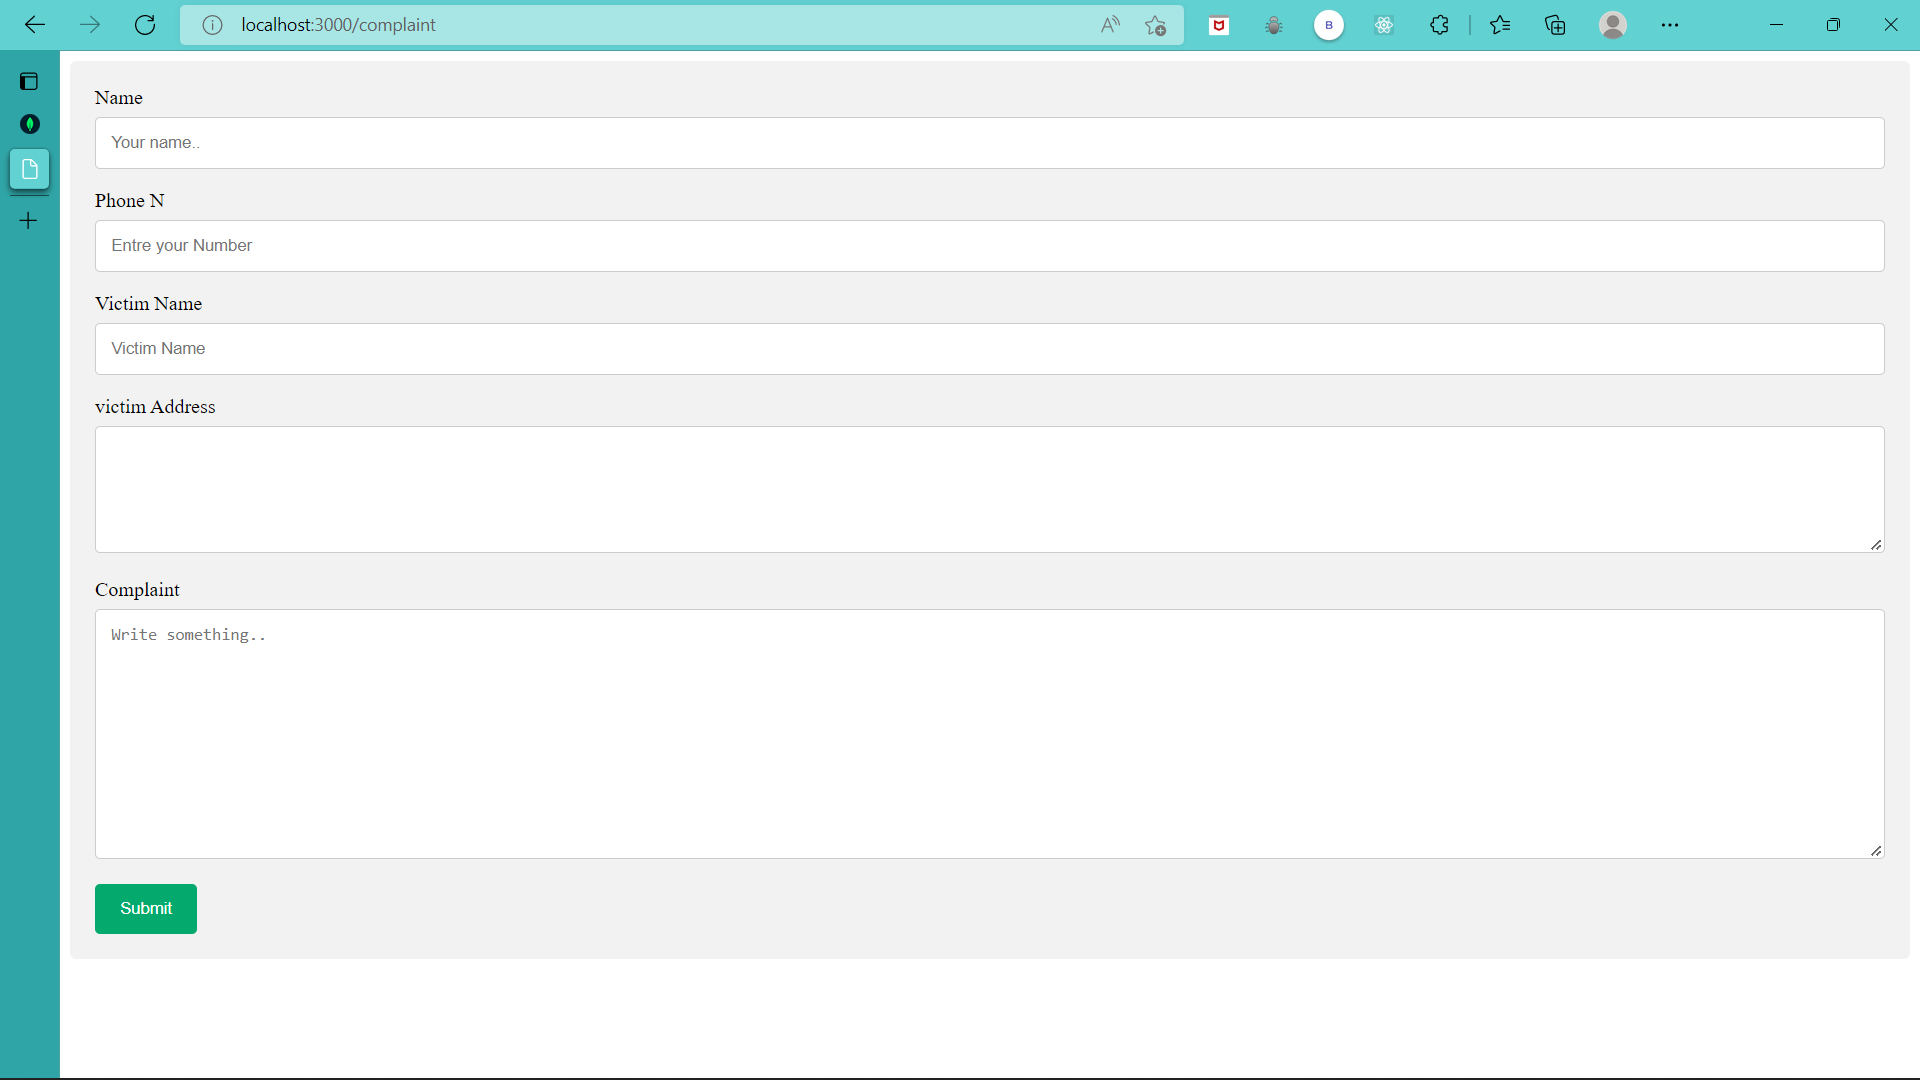1920x1080 pixels.
Task: Click the browser back arrow
Action: (x=35, y=25)
